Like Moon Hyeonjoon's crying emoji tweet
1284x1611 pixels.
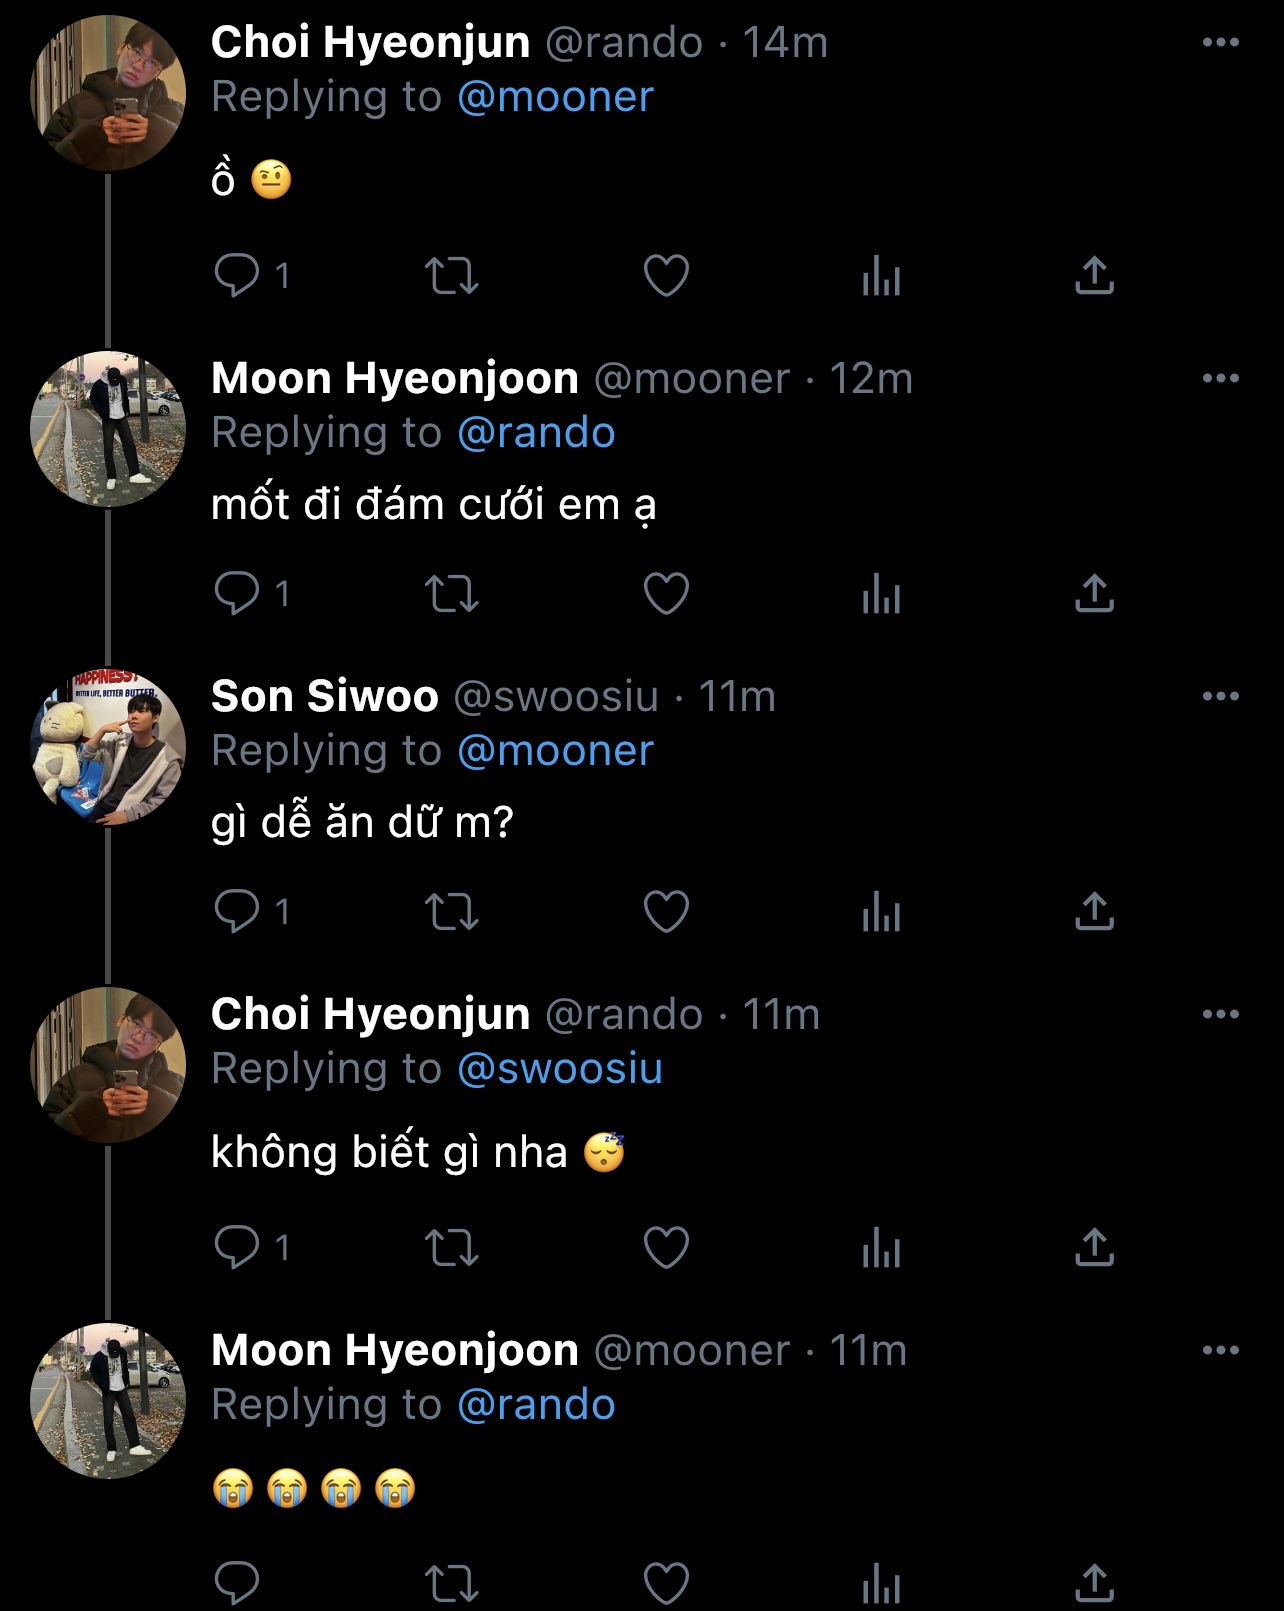click(666, 1584)
